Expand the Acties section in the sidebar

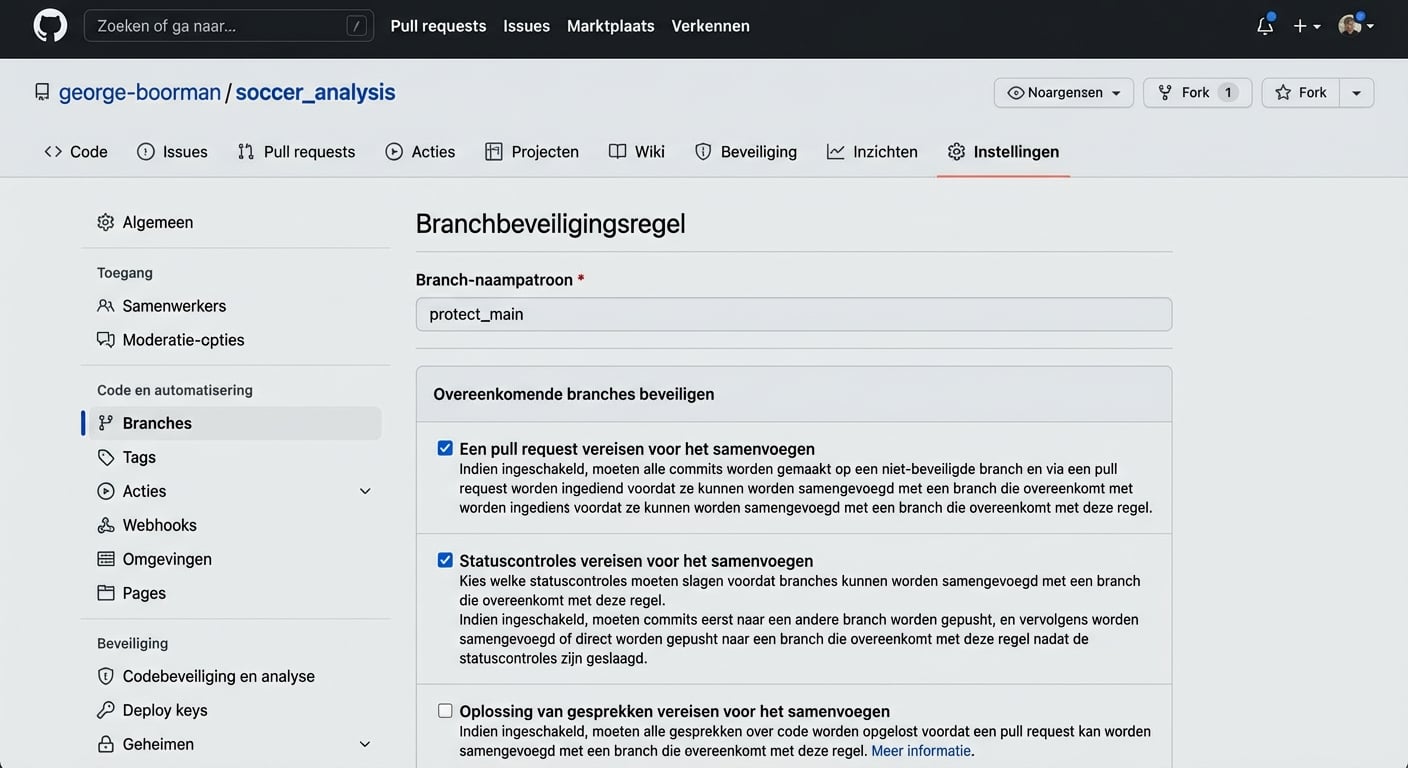pyautogui.click(x=365, y=490)
